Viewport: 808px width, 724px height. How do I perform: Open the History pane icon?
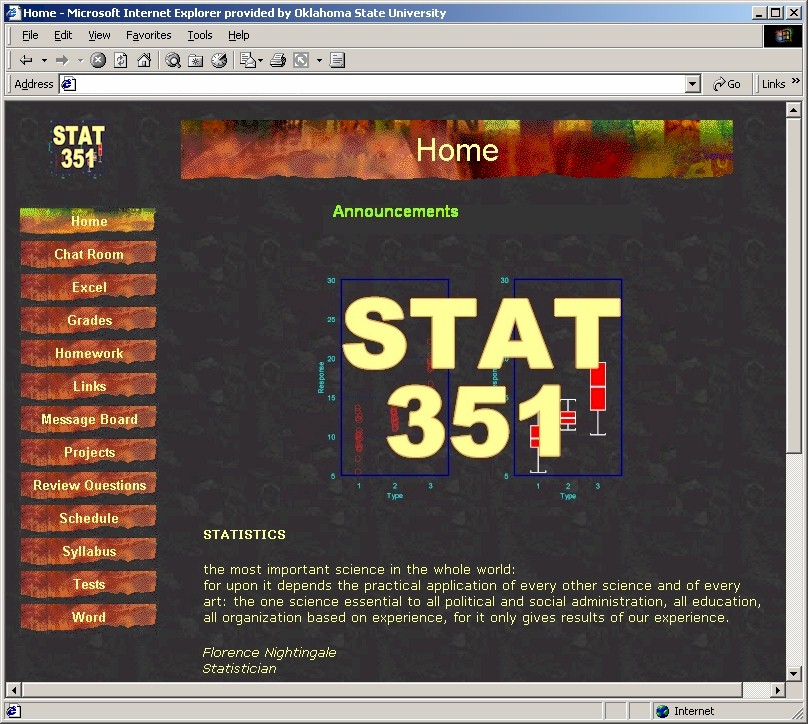pyautogui.click(x=218, y=60)
